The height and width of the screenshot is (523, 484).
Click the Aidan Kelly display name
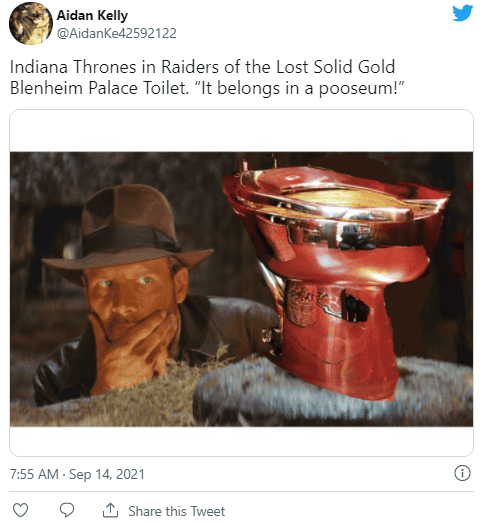[x=92, y=15]
